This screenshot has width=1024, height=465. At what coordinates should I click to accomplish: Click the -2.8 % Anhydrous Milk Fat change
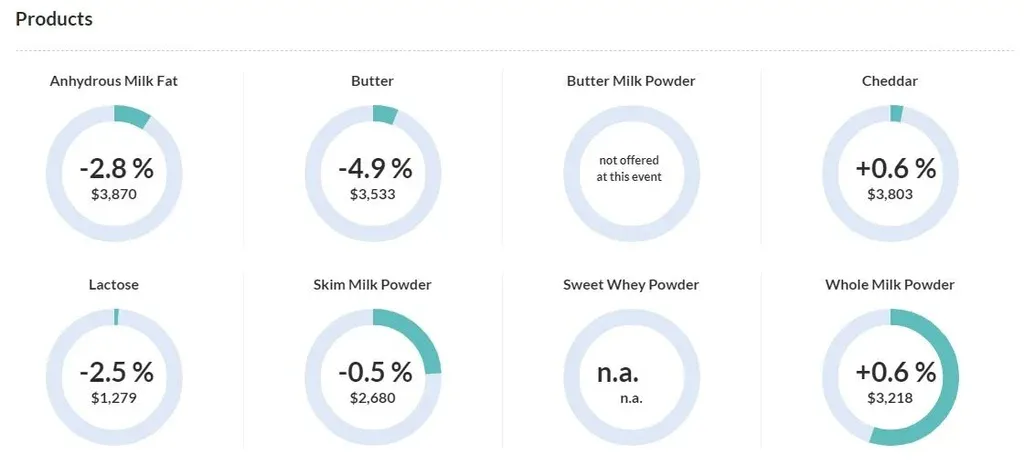114,168
